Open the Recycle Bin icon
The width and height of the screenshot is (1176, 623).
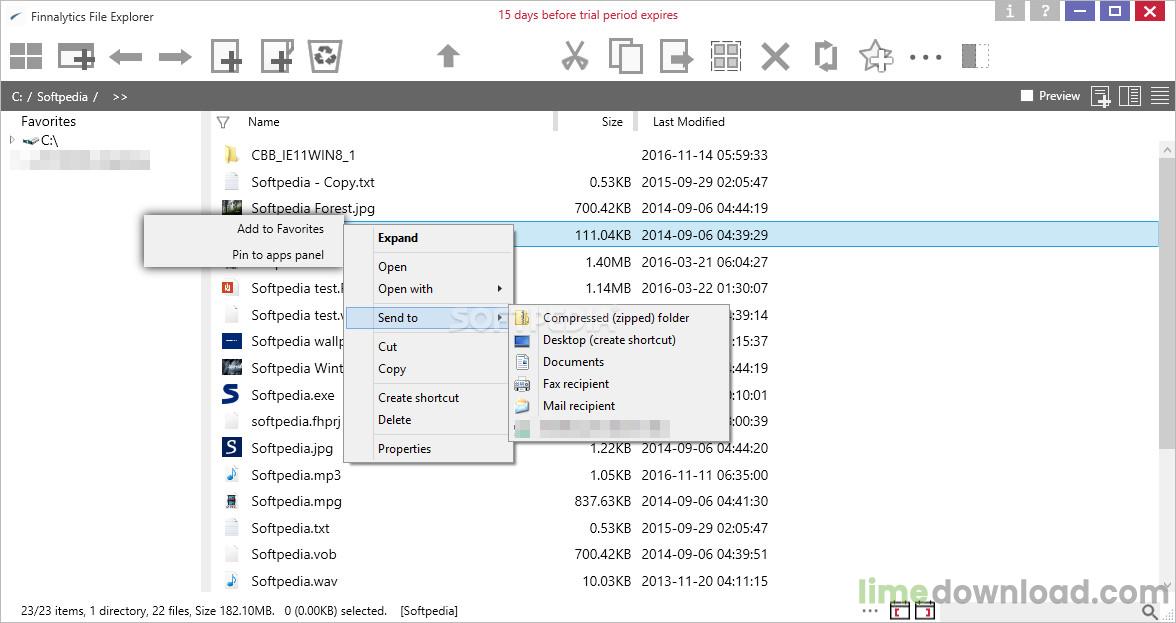[x=326, y=57]
